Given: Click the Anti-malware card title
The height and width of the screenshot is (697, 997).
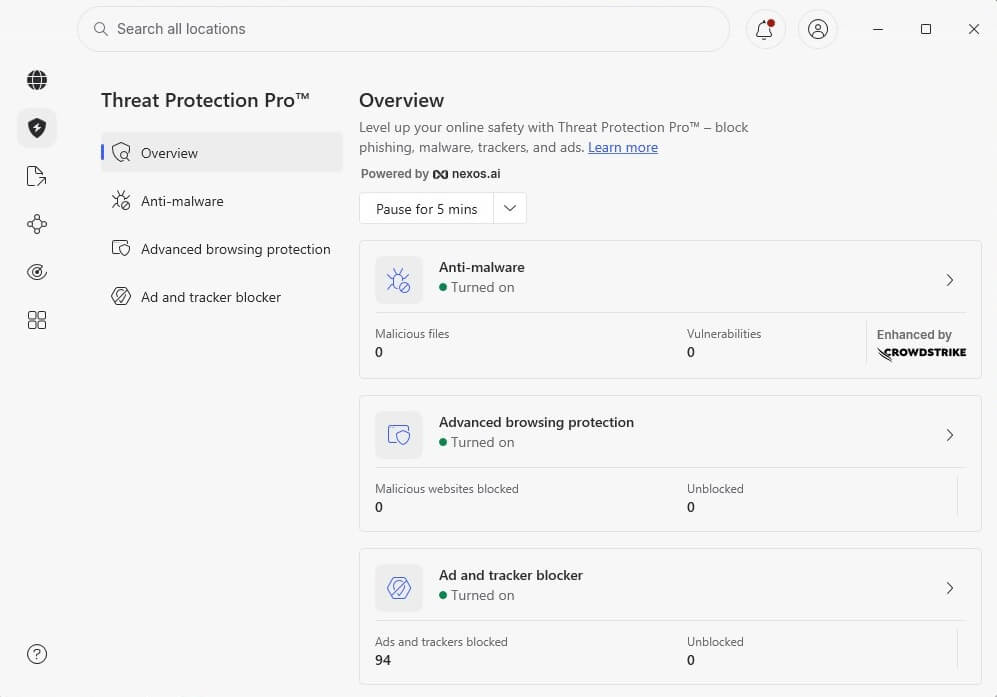Looking at the screenshot, I should pyautogui.click(x=481, y=267).
